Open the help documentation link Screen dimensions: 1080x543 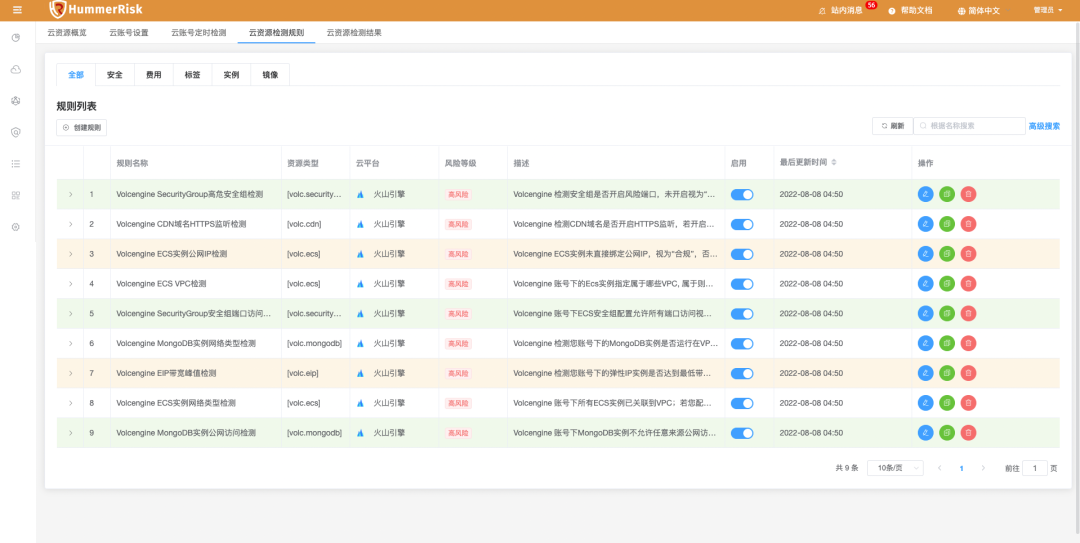coord(910,10)
